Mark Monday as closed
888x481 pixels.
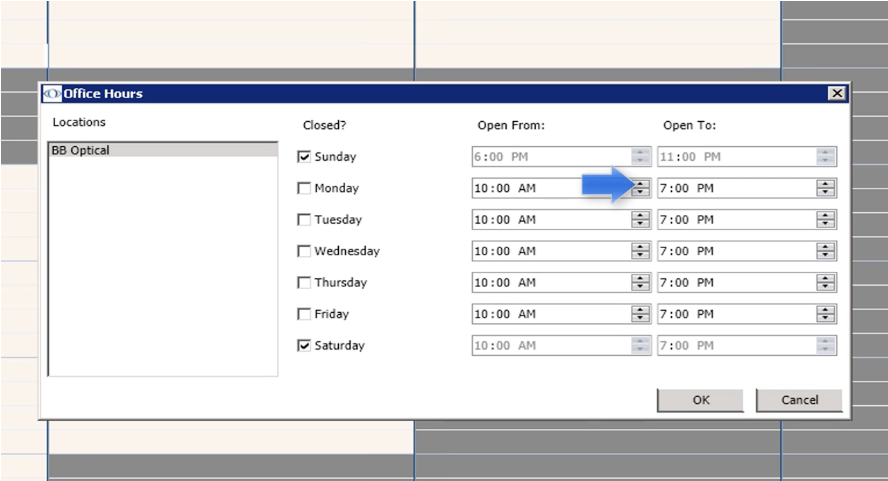[x=305, y=188]
